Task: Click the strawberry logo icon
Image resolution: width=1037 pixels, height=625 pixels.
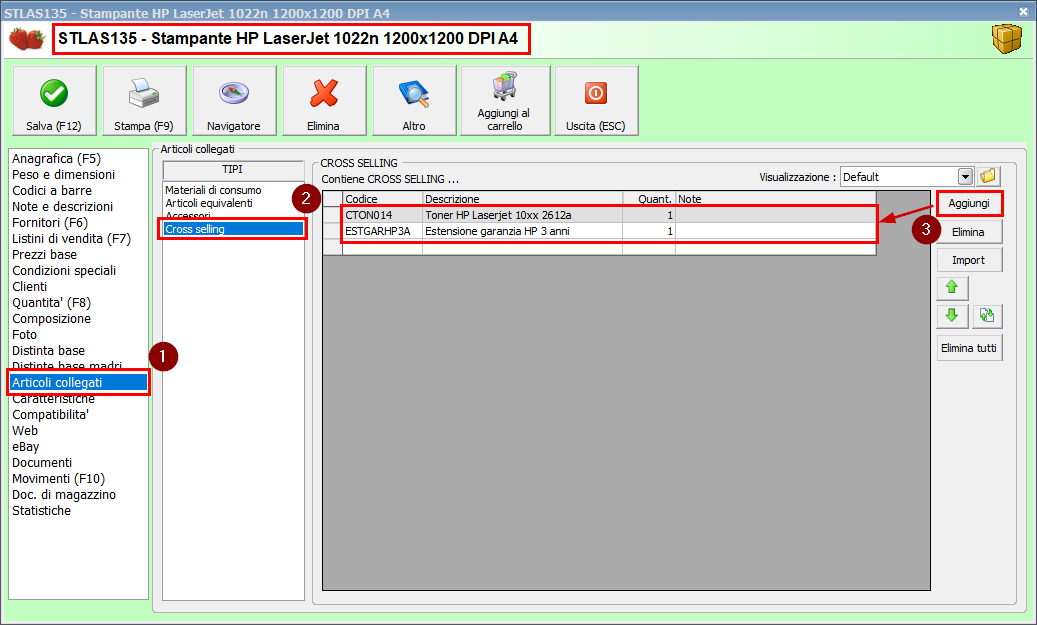Action: point(27,38)
